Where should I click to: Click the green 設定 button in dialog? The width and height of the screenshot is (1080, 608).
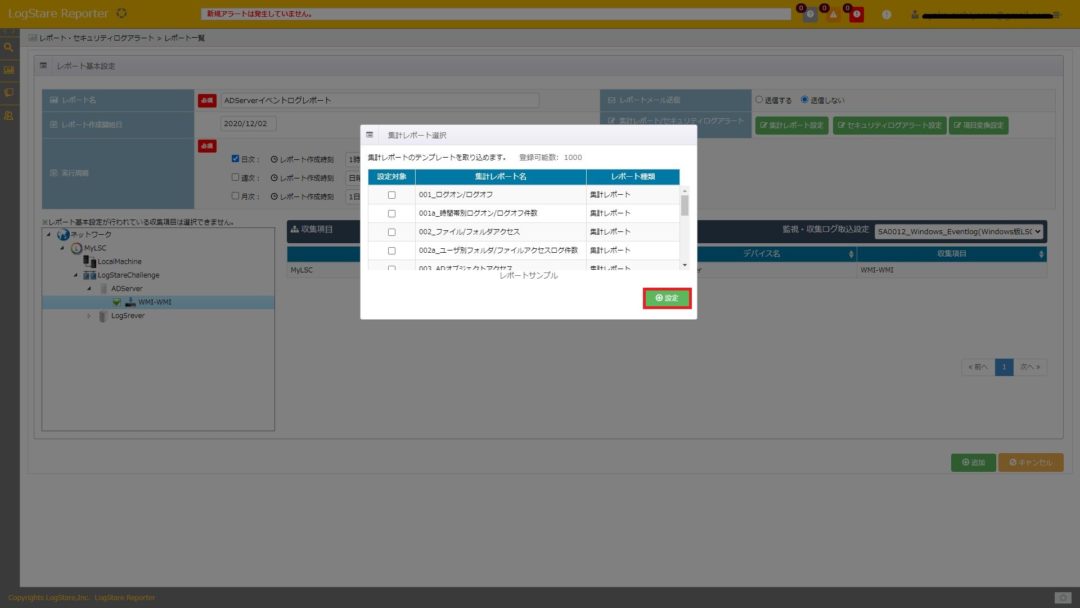pos(667,298)
